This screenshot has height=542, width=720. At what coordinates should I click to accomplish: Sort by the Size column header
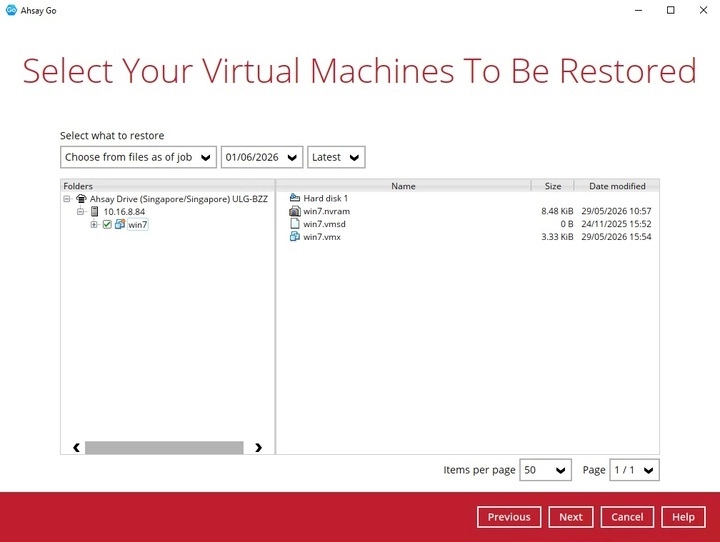pyautogui.click(x=553, y=186)
